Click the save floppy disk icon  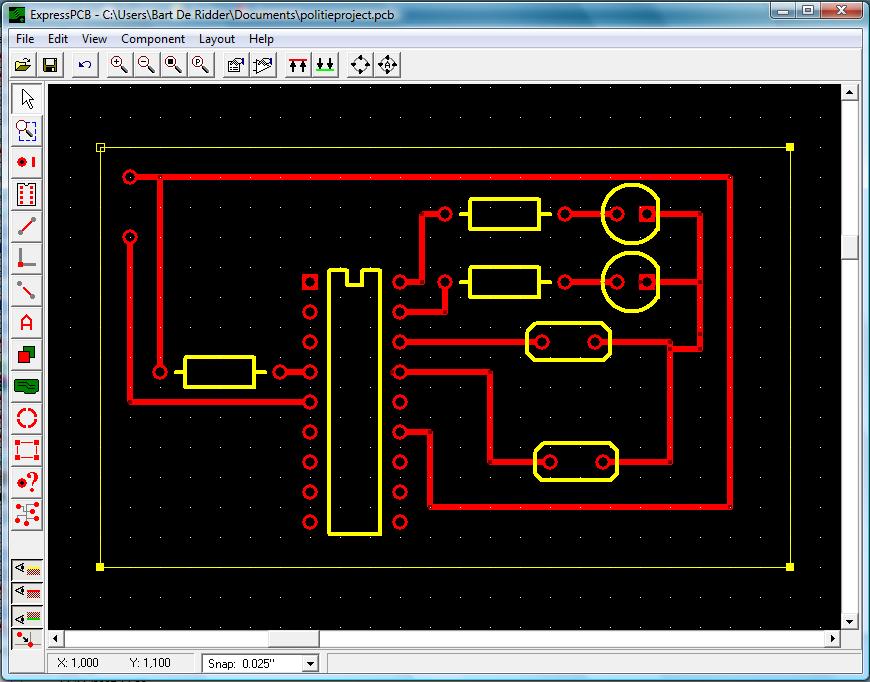point(50,65)
